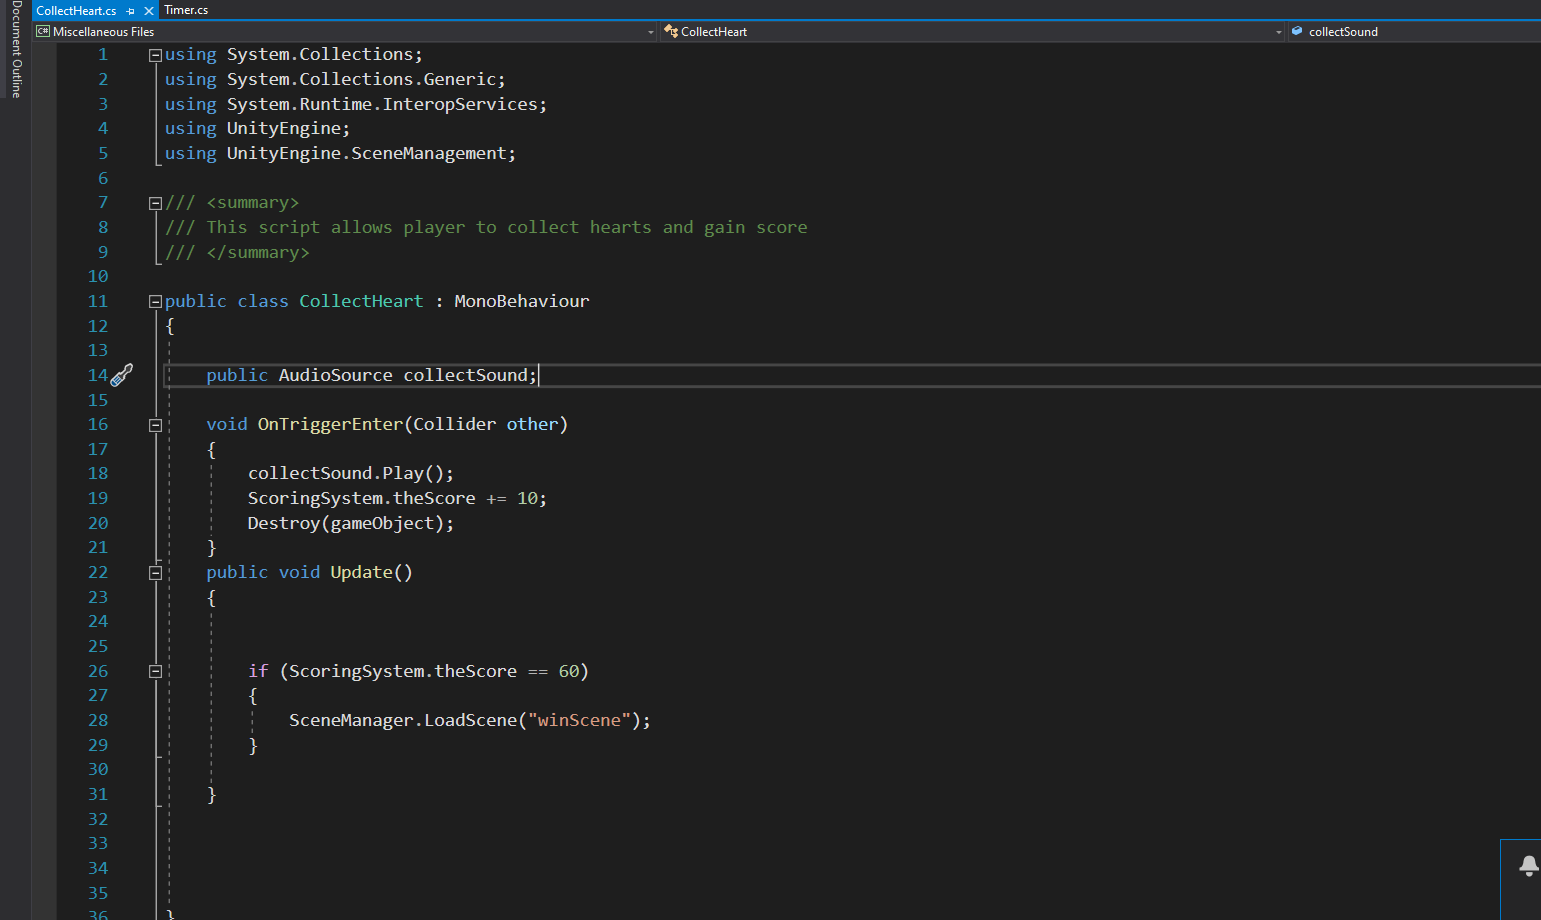Collapse the CollectHeart class region
Viewport: 1541px width, 920px height.
(155, 302)
